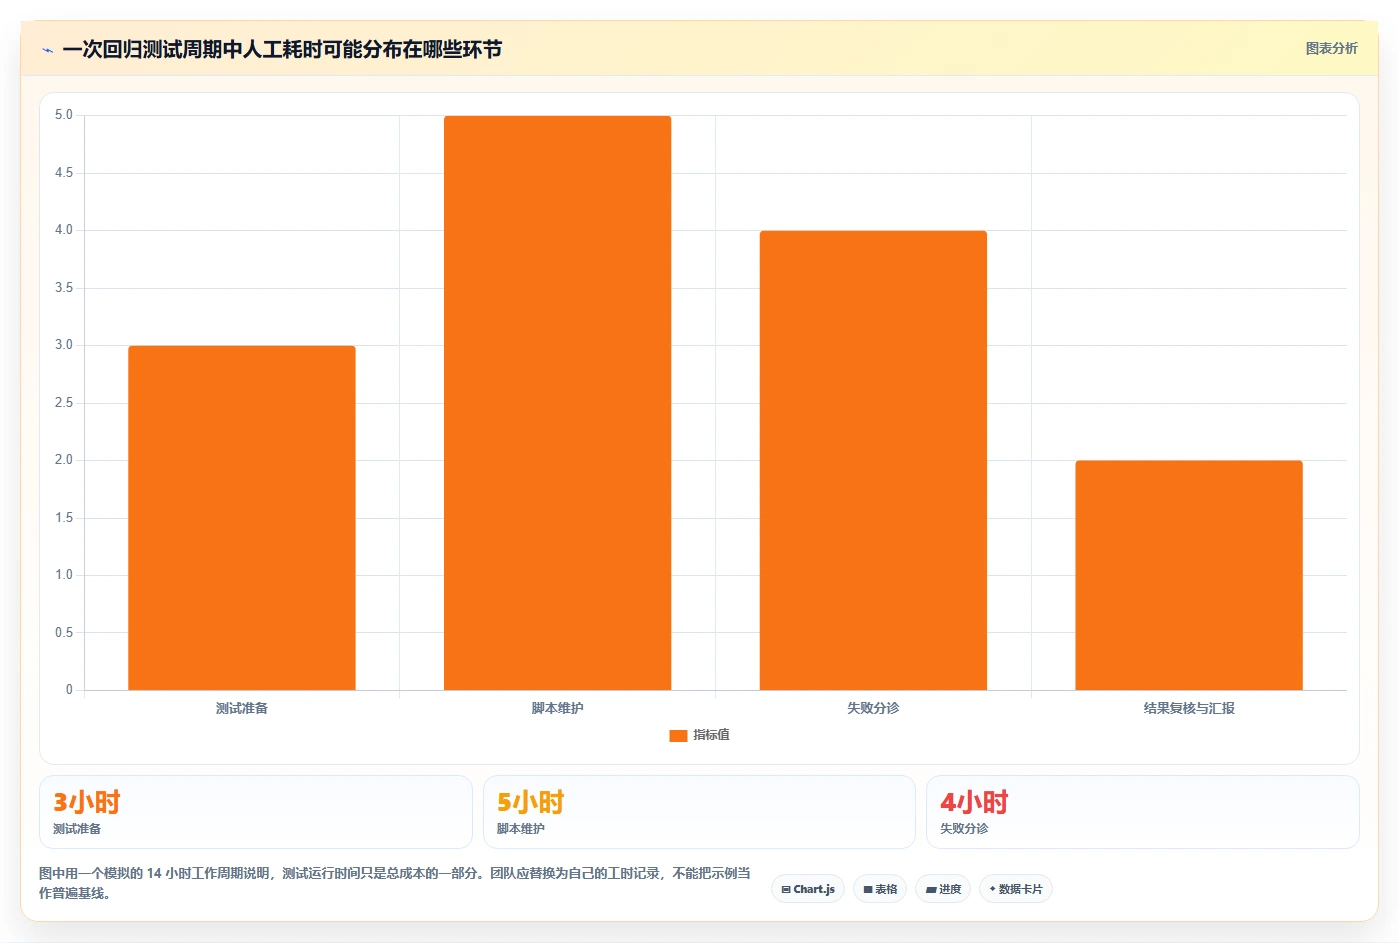Click the 数据卡片 tag

pyautogui.click(x=1016, y=889)
